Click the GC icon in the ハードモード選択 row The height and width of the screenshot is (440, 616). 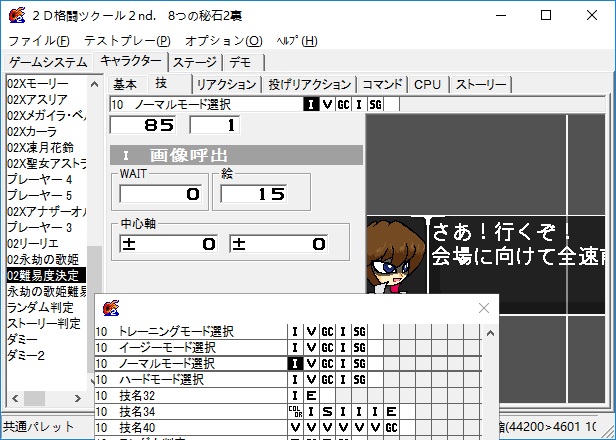point(327,379)
